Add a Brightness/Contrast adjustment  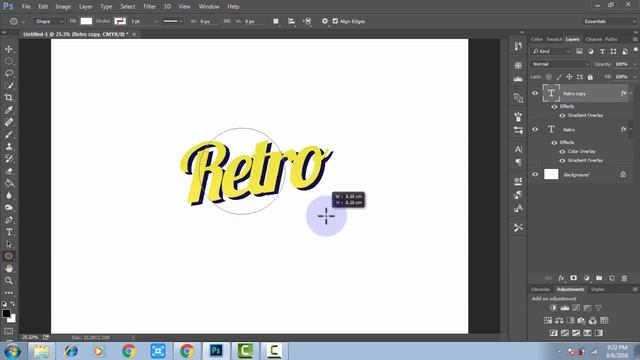pos(553,308)
